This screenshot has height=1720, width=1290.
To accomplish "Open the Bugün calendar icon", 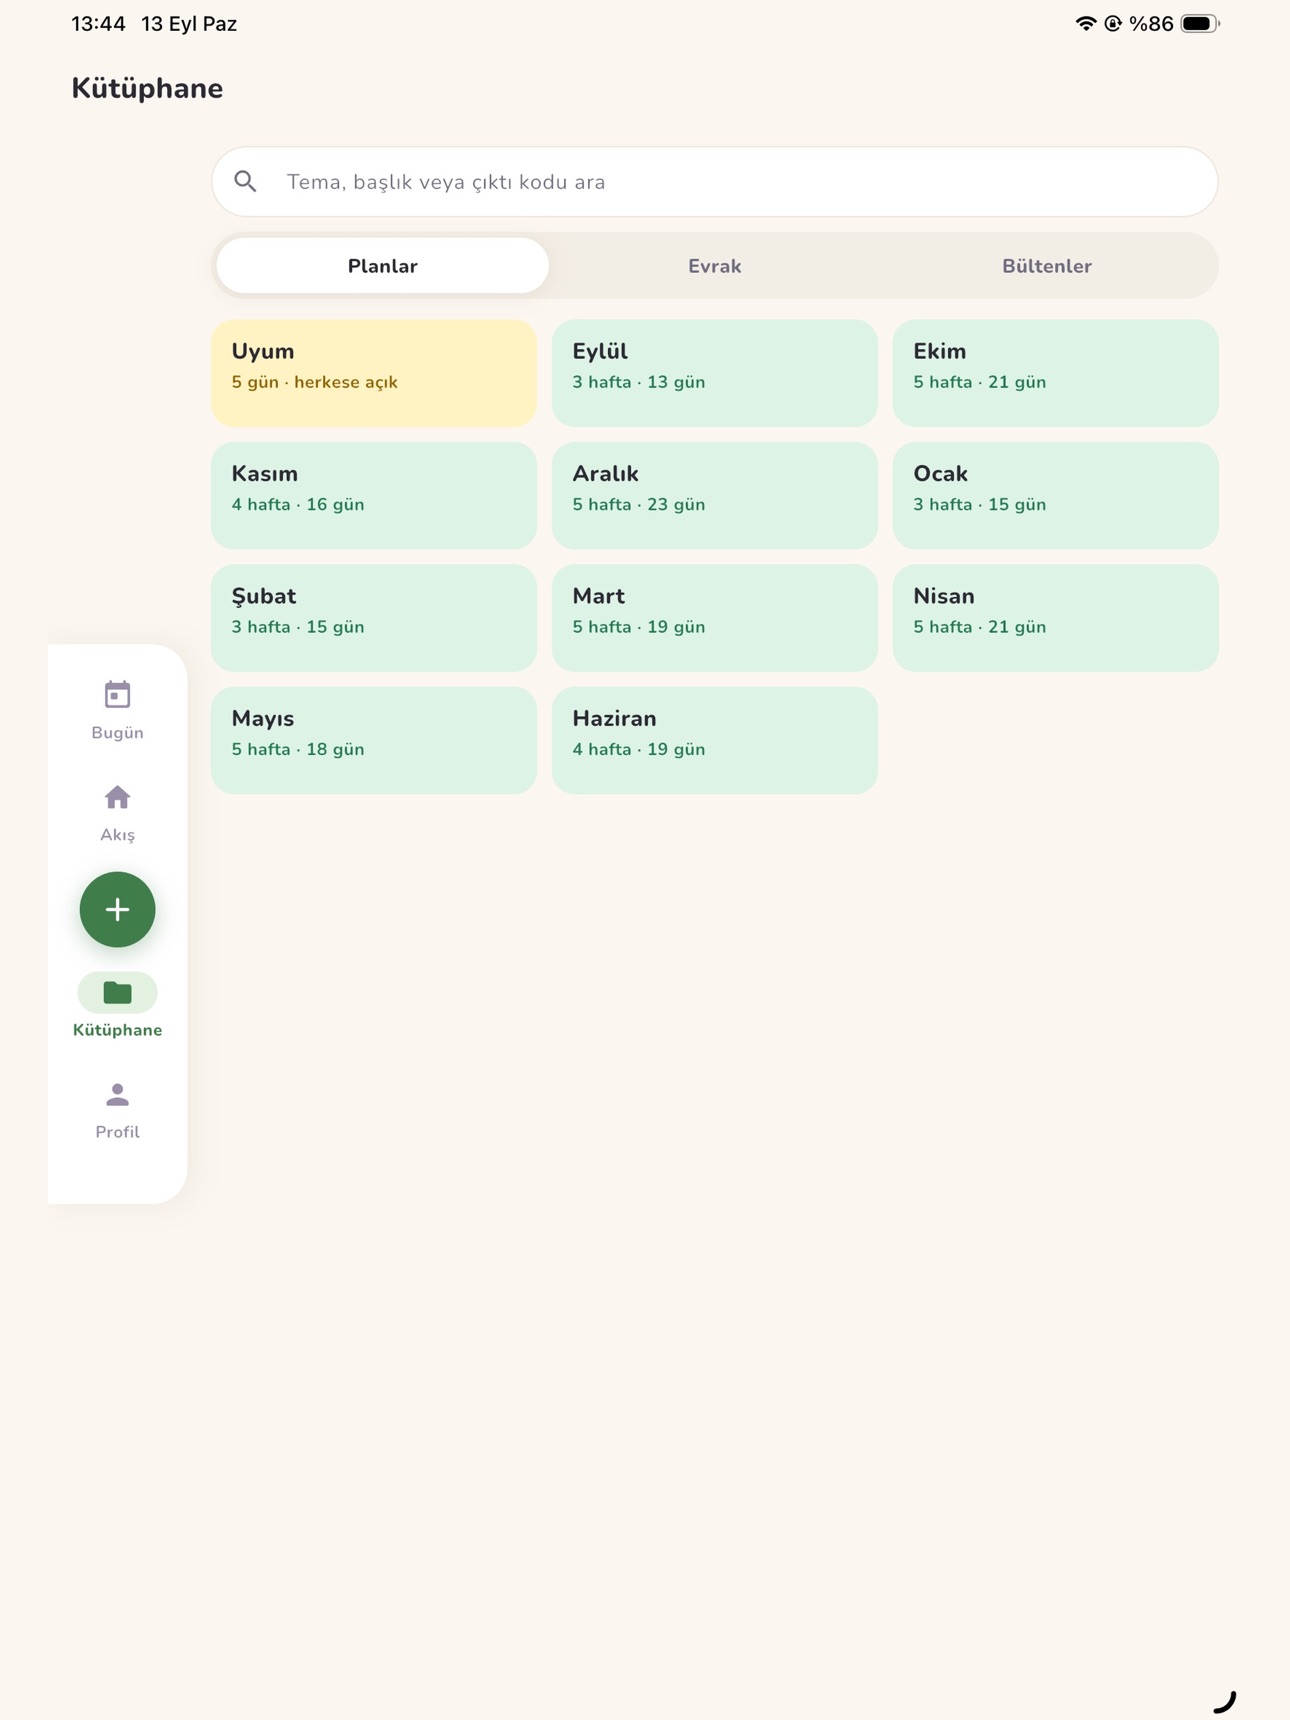I will pyautogui.click(x=117, y=694).
